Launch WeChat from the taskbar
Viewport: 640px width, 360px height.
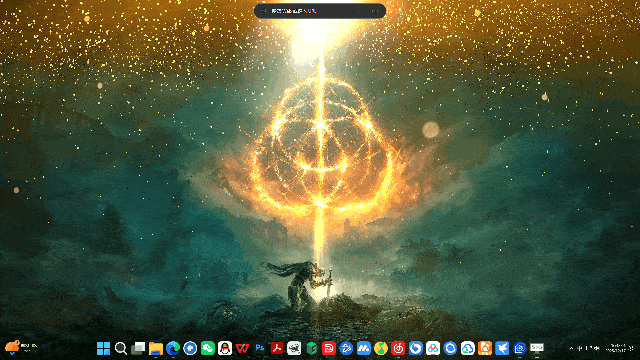(207, 348)
